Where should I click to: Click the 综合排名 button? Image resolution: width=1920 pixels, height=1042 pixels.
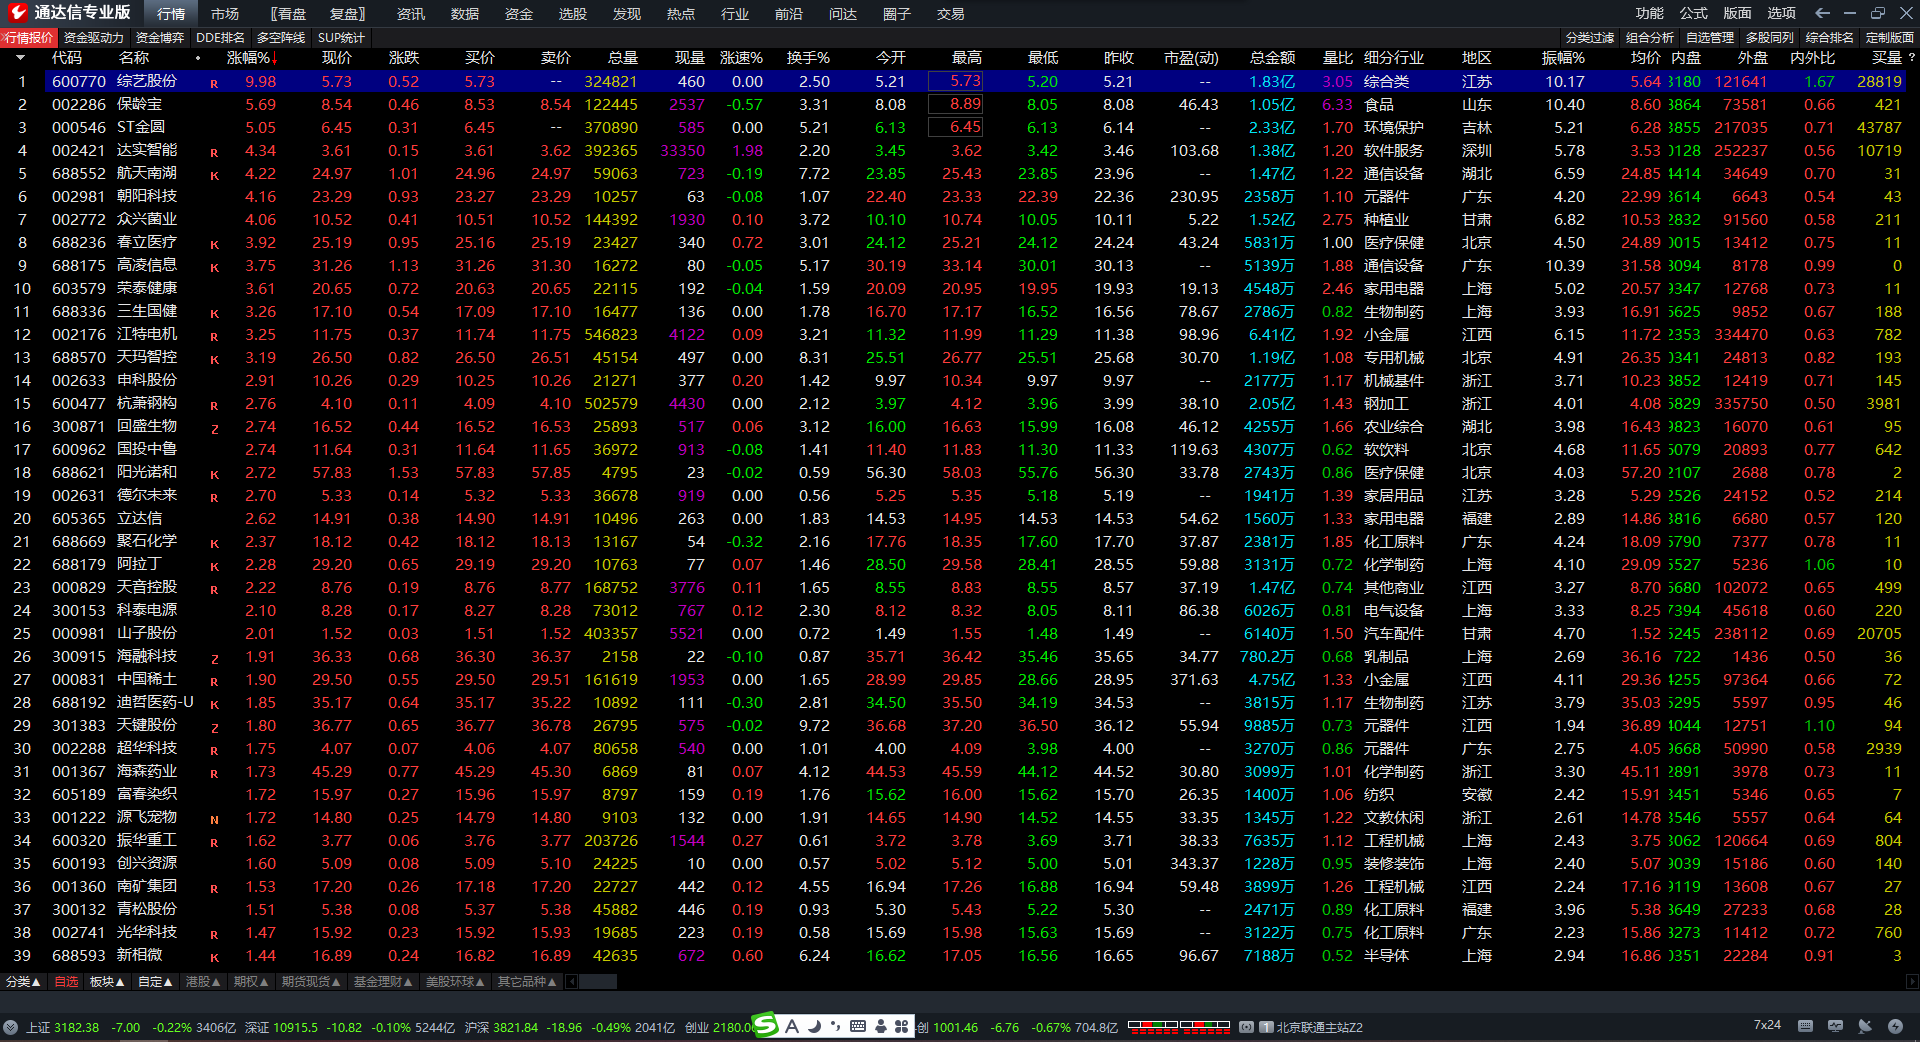click(x=1830, y=38)
